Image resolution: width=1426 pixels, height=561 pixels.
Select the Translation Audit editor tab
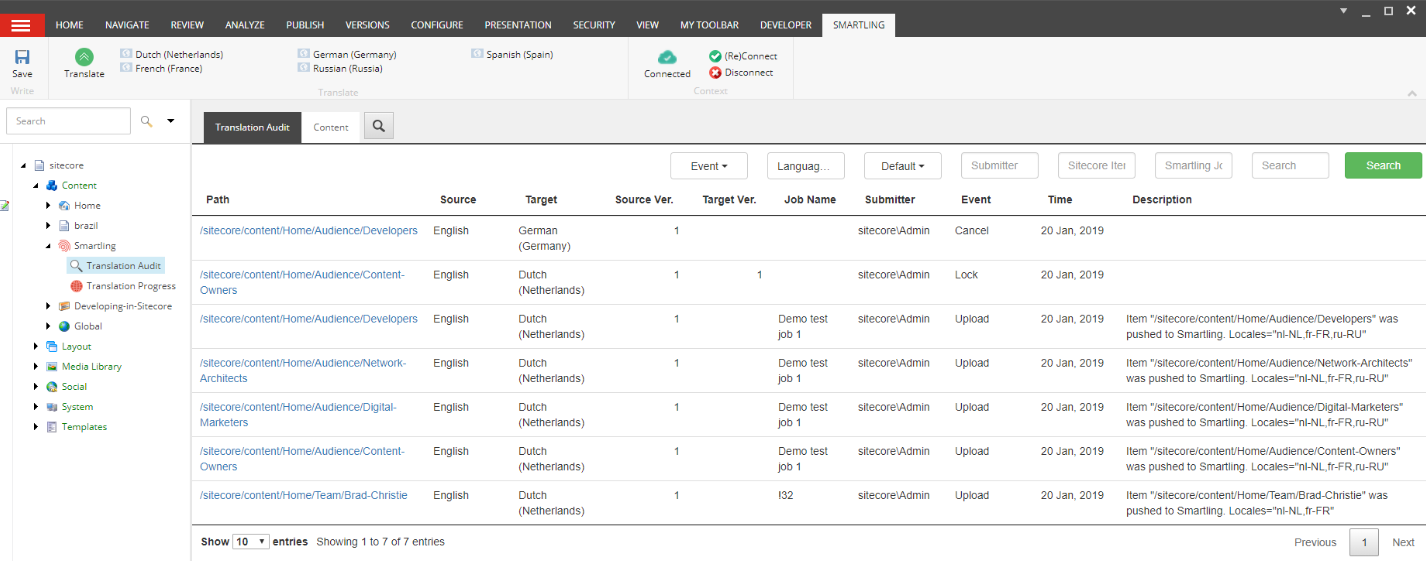[252, 127]
